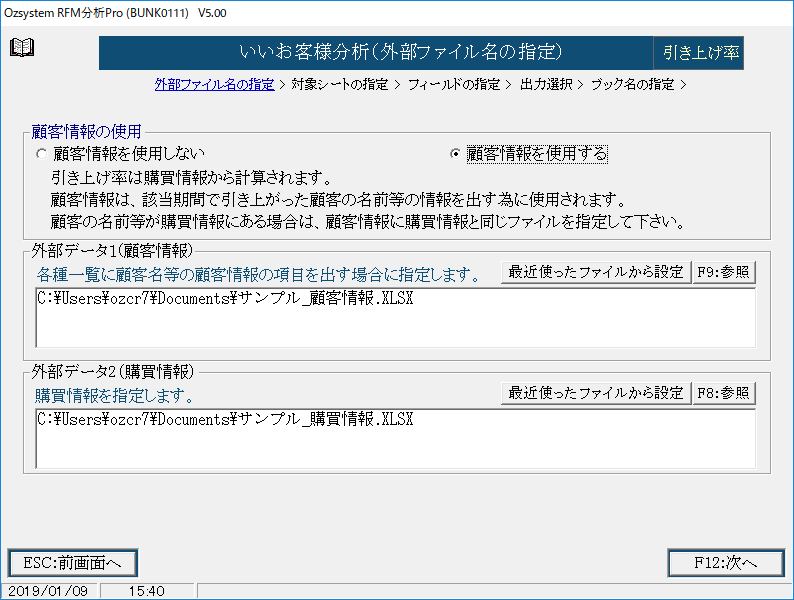Image resolution: width=794 pixels, height=600 pixels.
Task: Click 最近使ったファイルから設定 for 顧客情報
Action: (596, 272)
